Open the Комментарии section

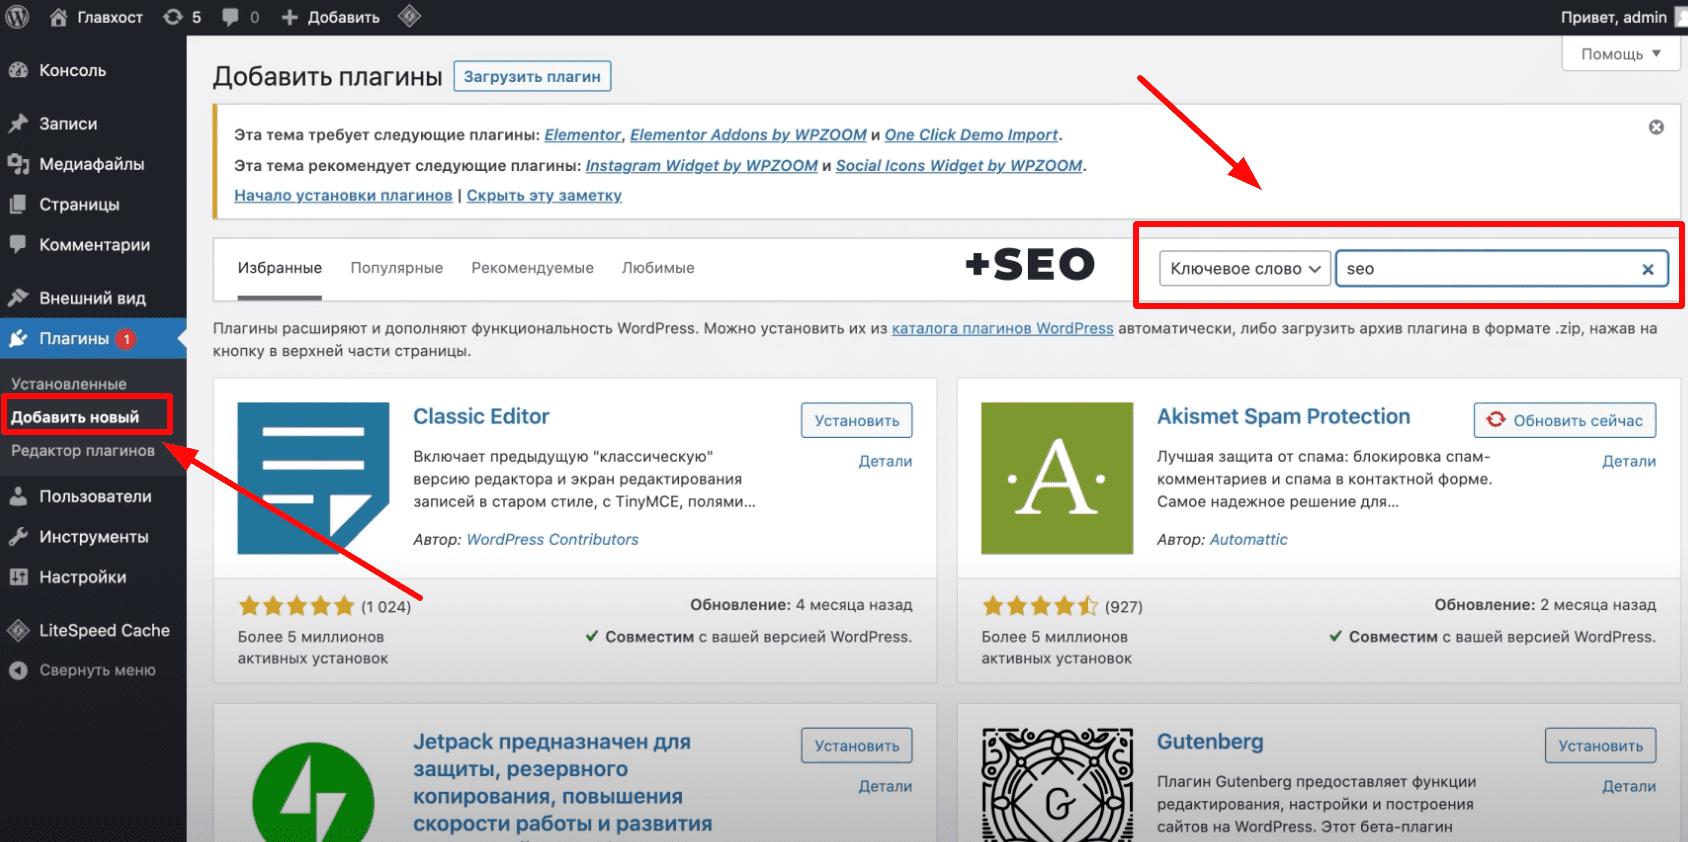[94, 245]
